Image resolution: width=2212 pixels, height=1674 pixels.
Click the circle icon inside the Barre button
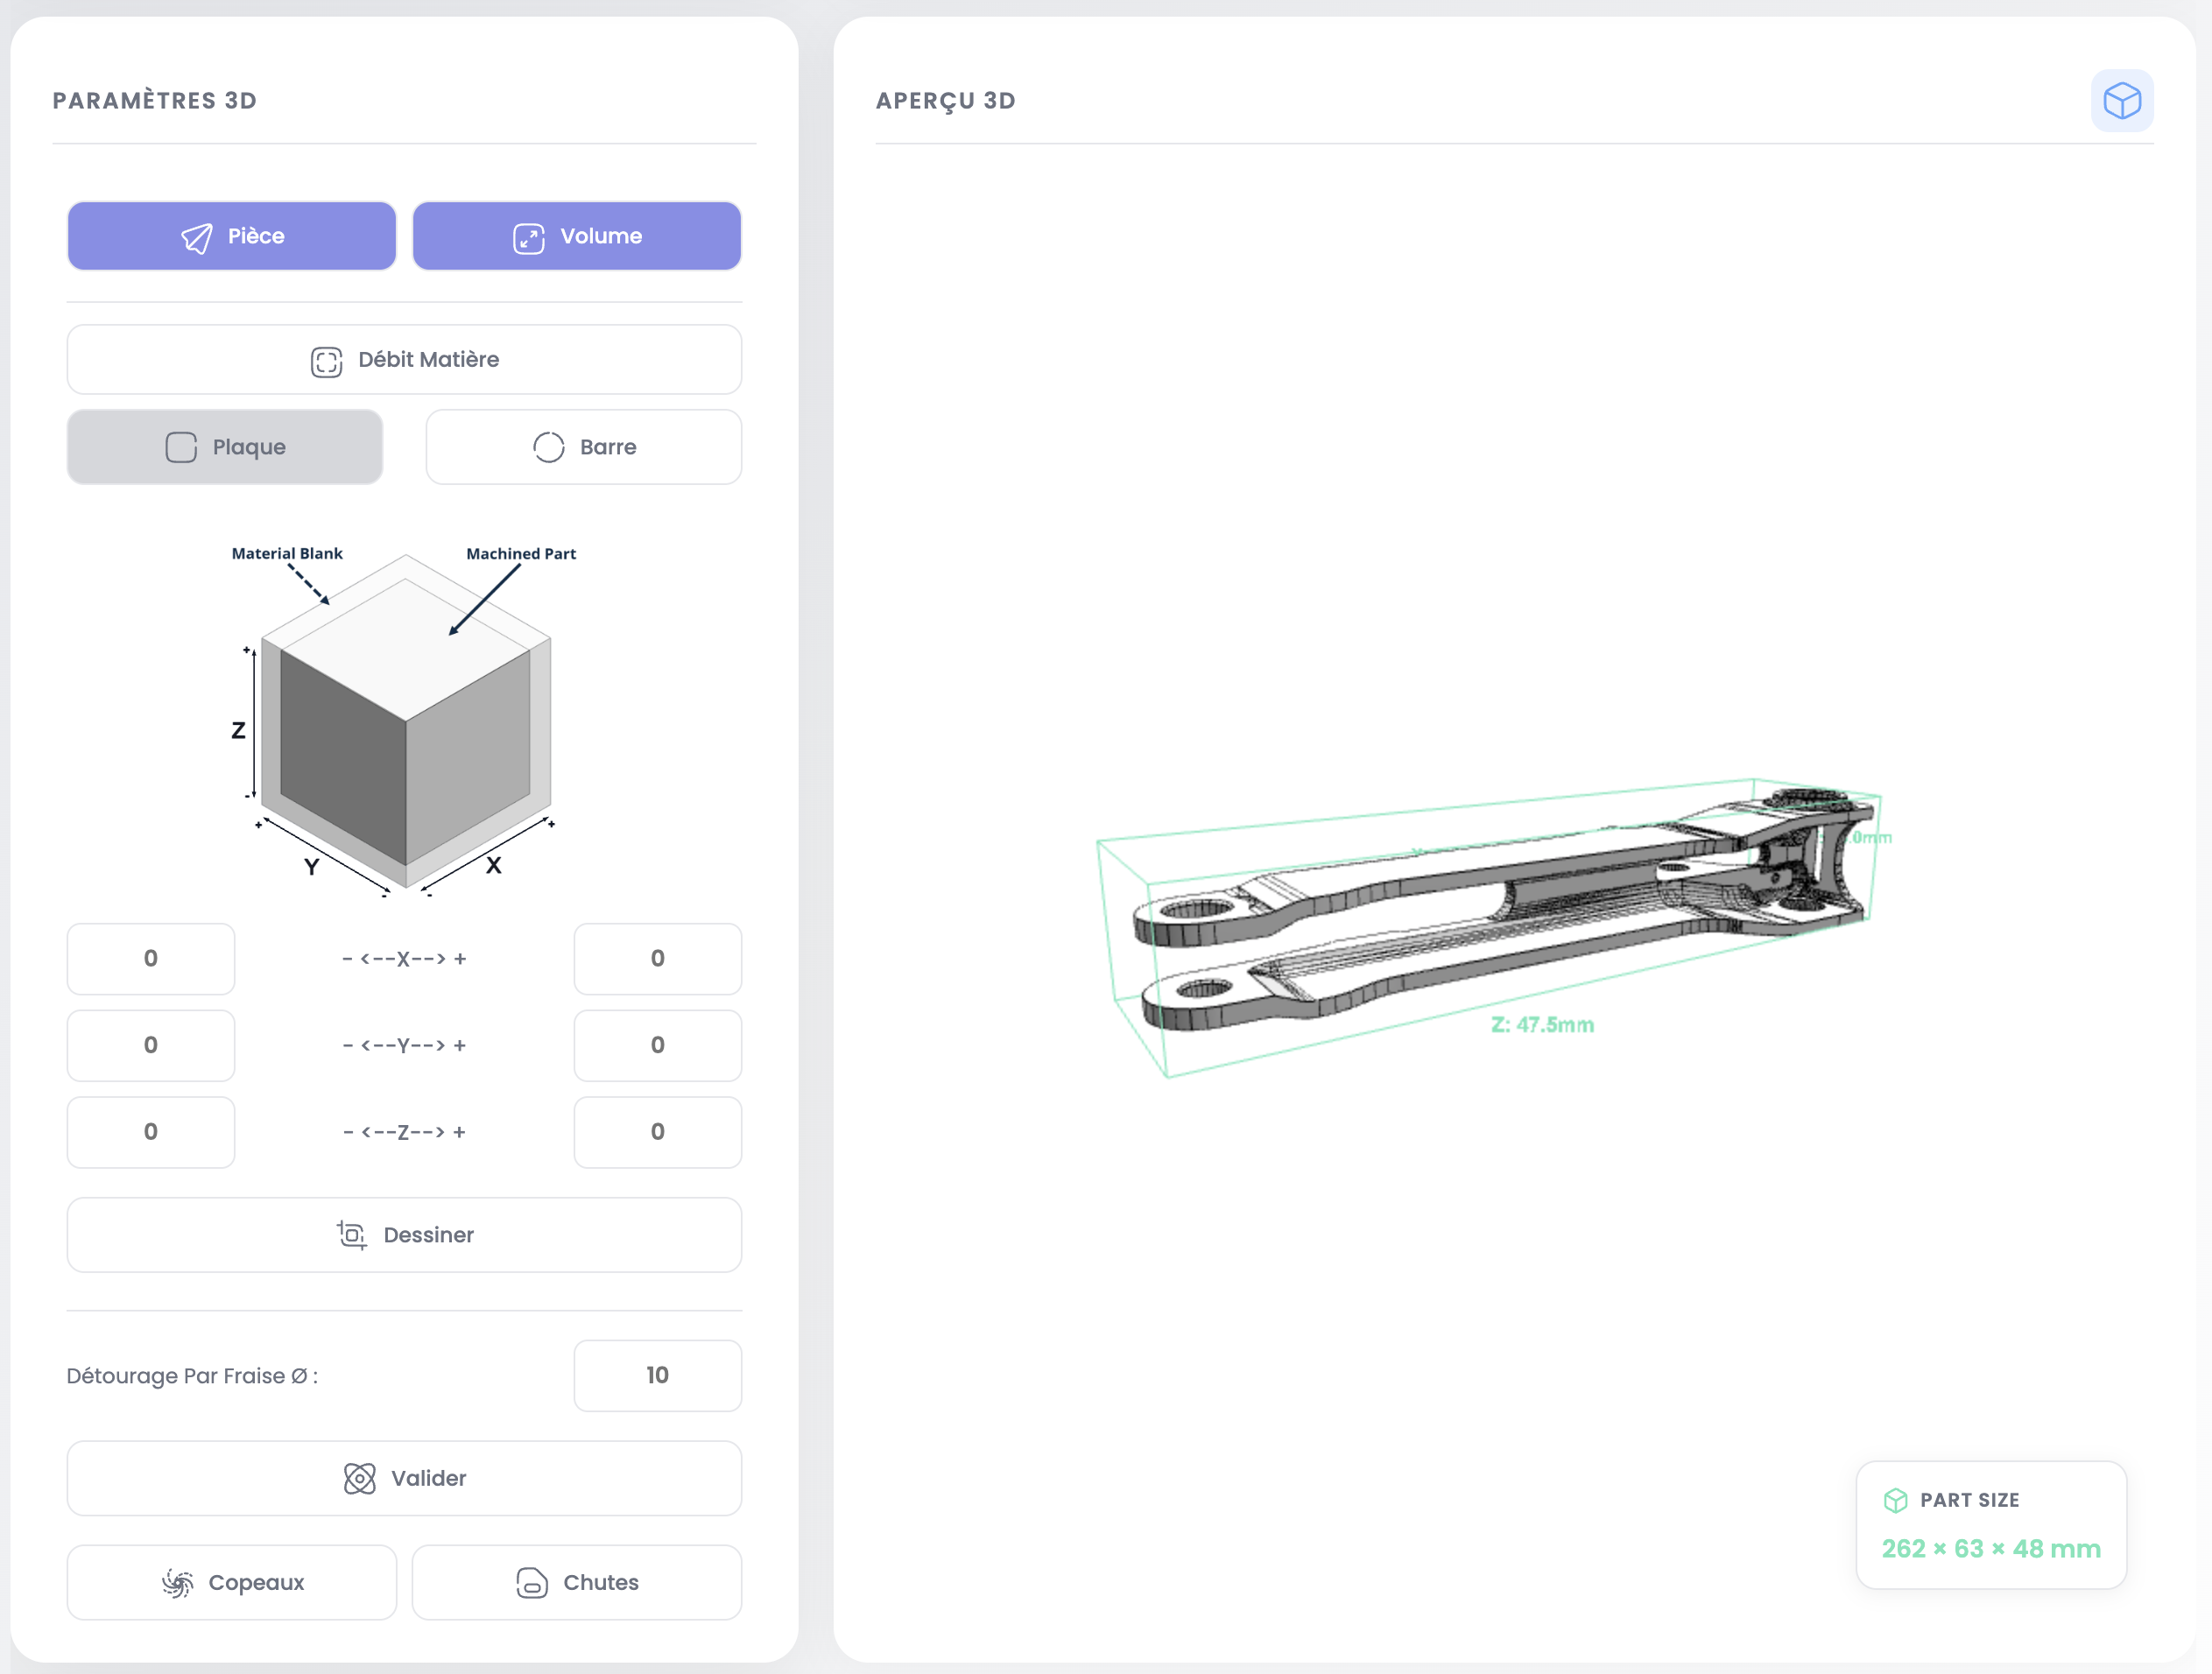click(x=548, y=447)
